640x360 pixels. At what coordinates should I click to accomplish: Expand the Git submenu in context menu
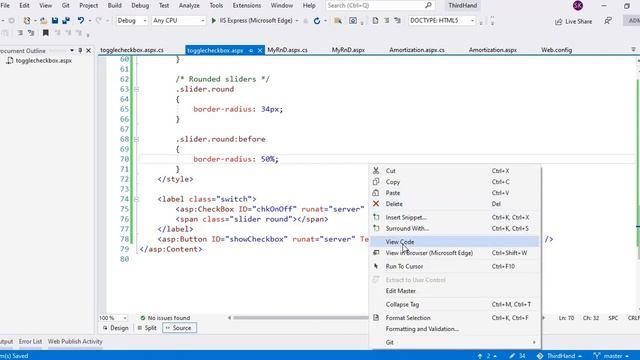534,342
